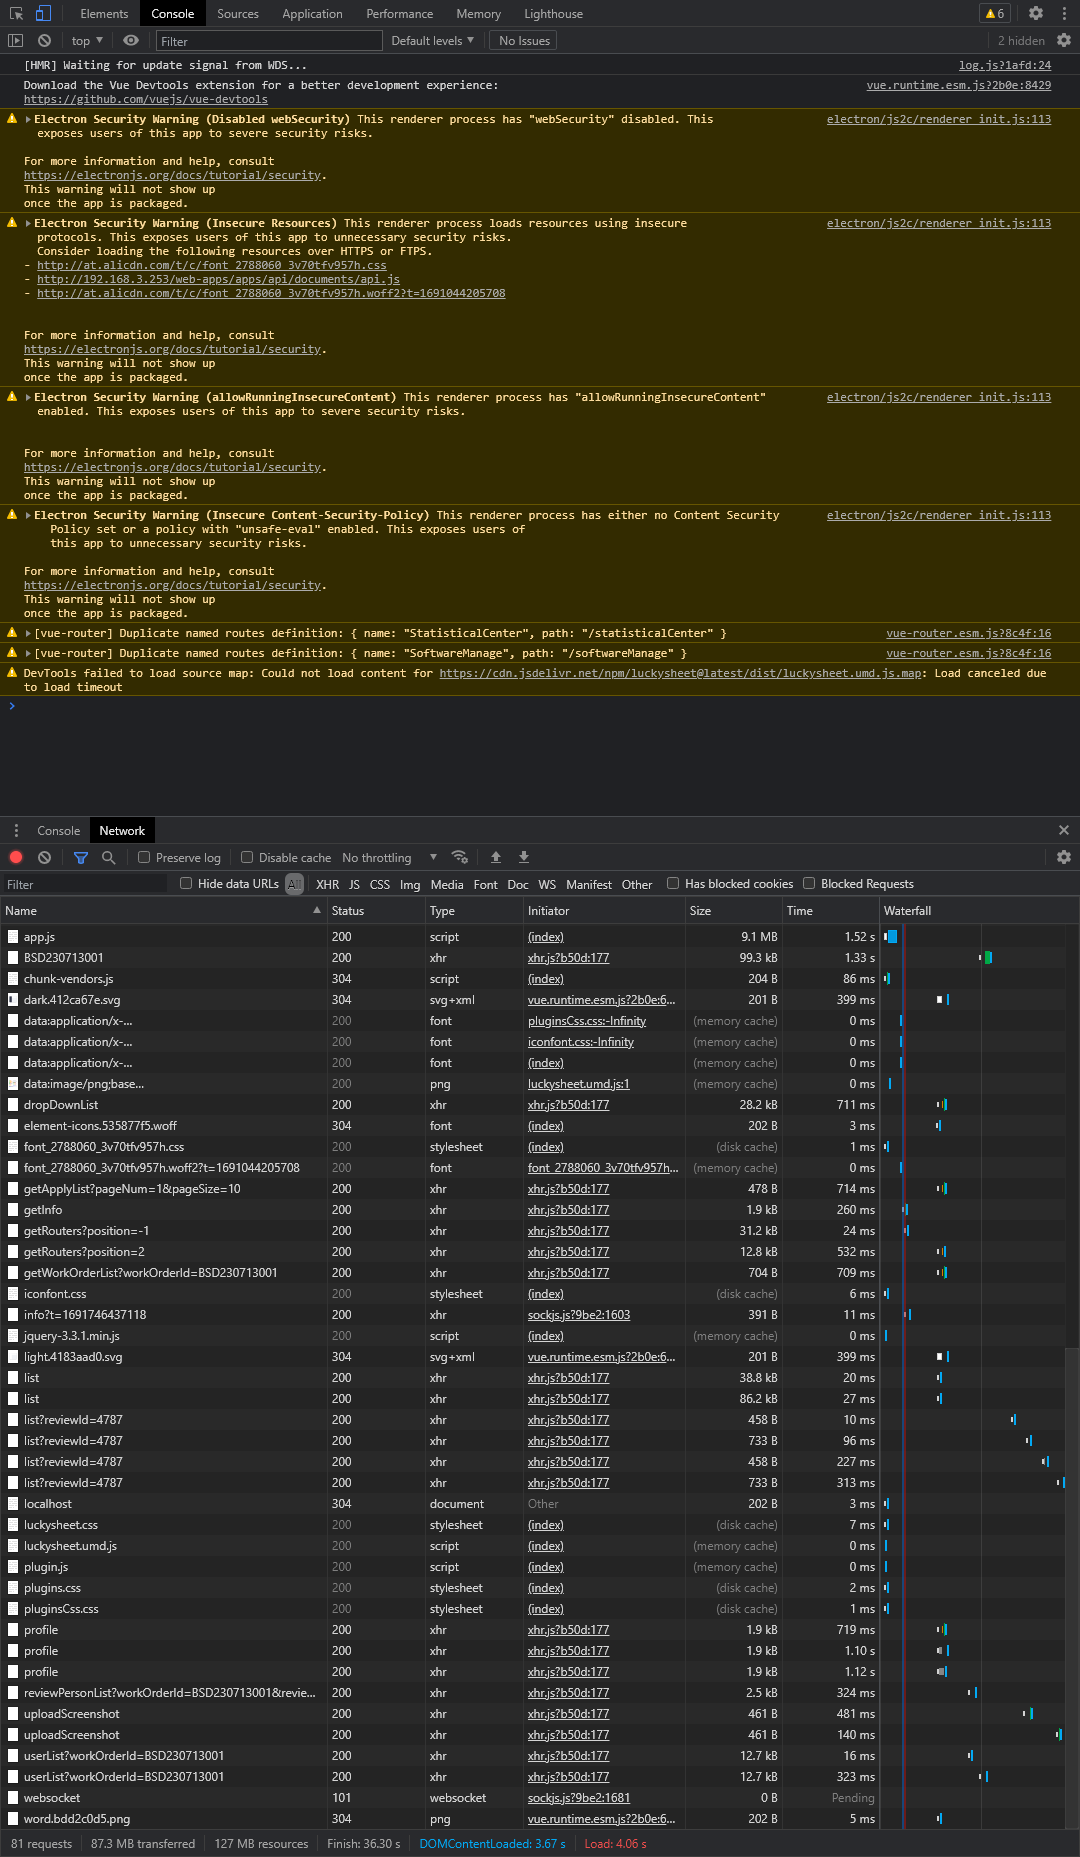1080x1857 pixels.
Task: Toggle the network filter funnel icon
Action: pyautogui.click(x=81, y=858)
